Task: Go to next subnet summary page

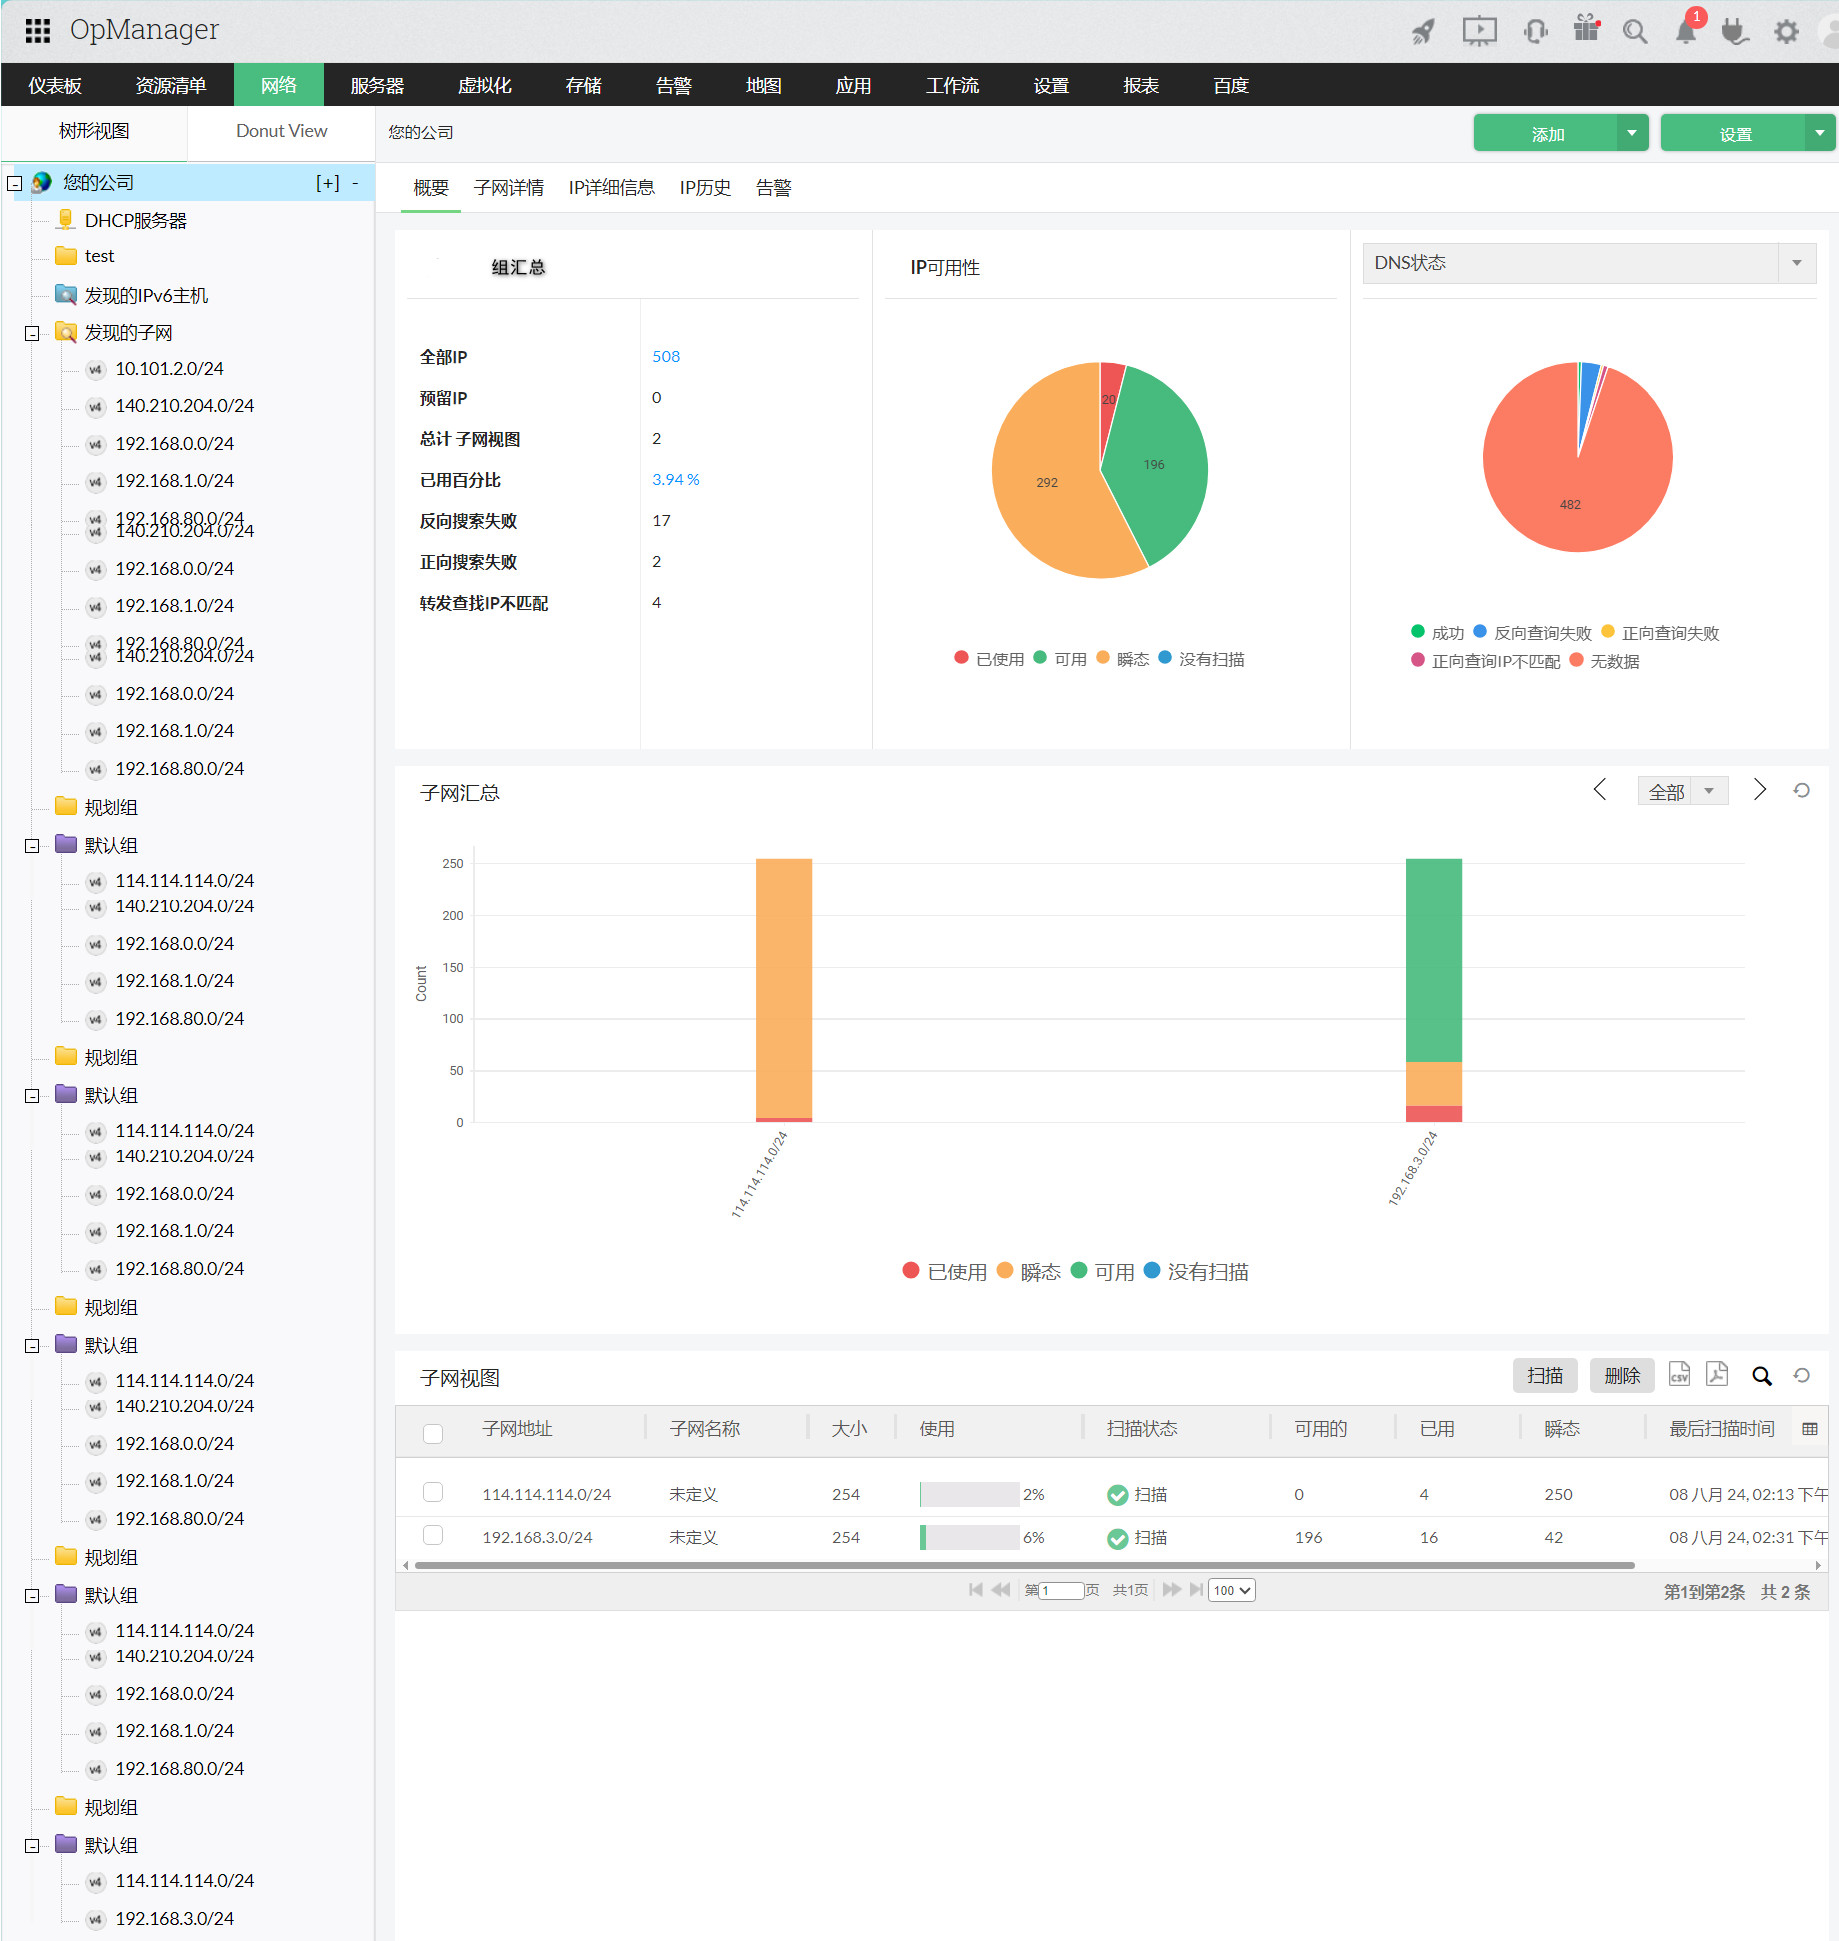Action: pos(1760,790)
